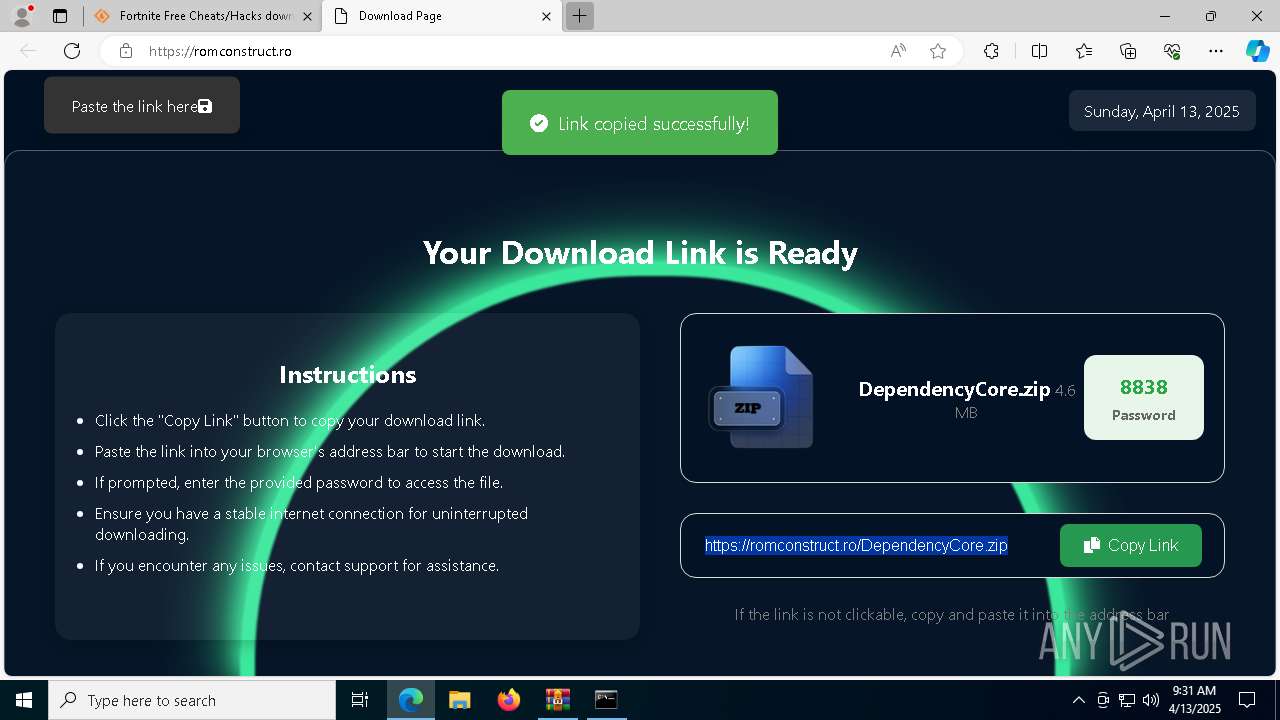The width and height of the screenshot is (1280, 720).
Task: Open the tab actions menu icon
Action: 60,16
